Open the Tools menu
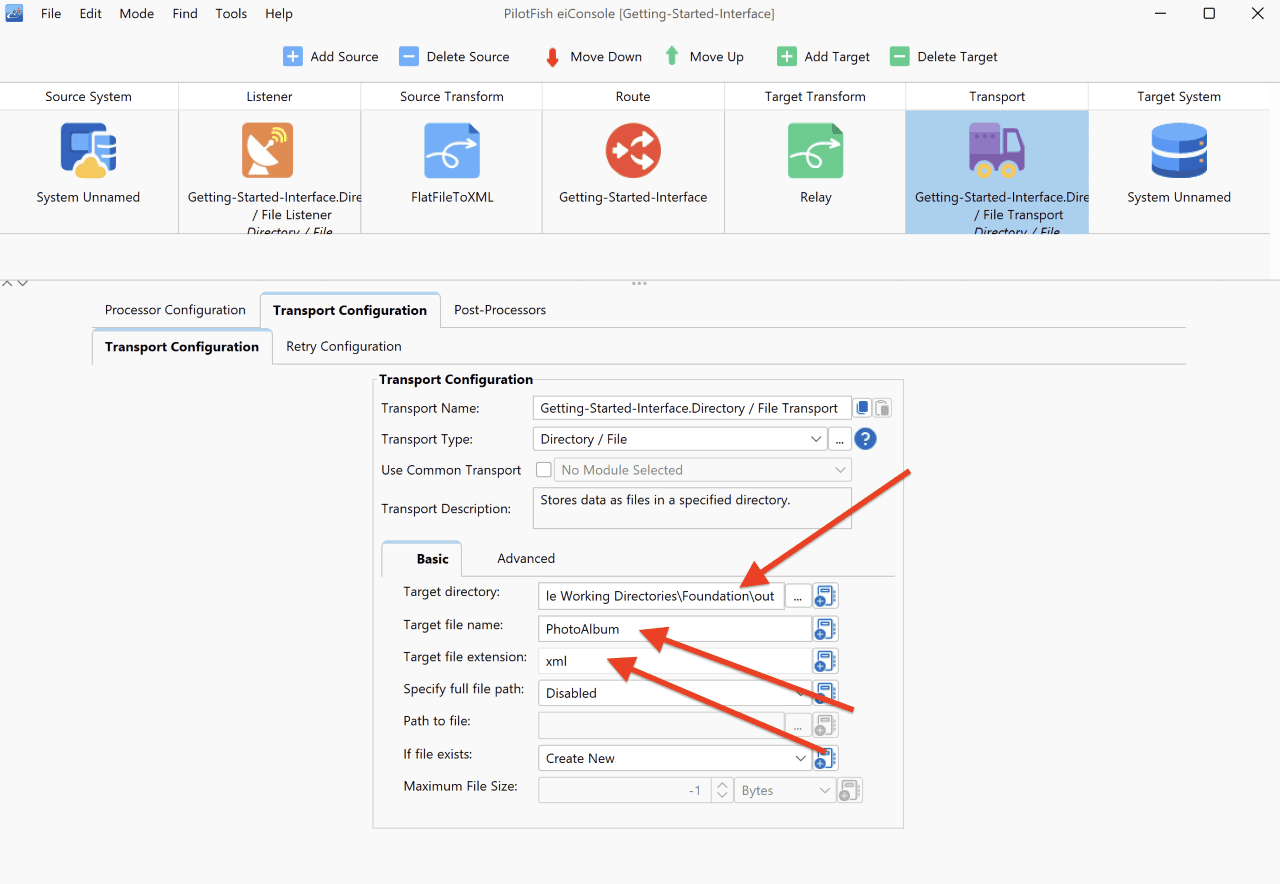1280x884 pixels. [231, 14]
